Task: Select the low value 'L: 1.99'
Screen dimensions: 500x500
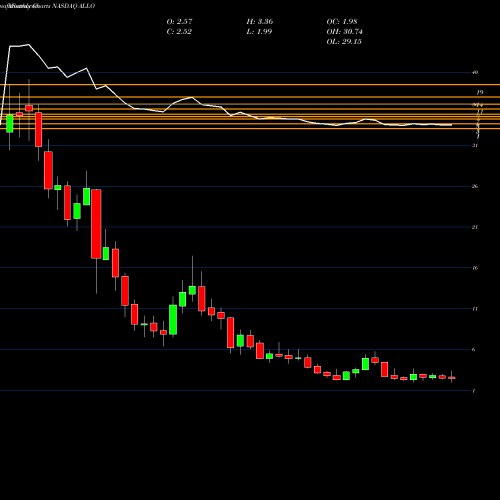Action: point(259,32)
